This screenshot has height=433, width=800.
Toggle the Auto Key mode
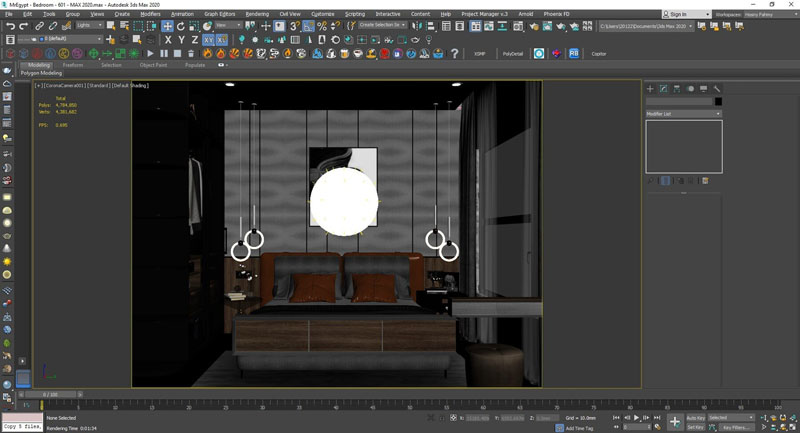695,417
